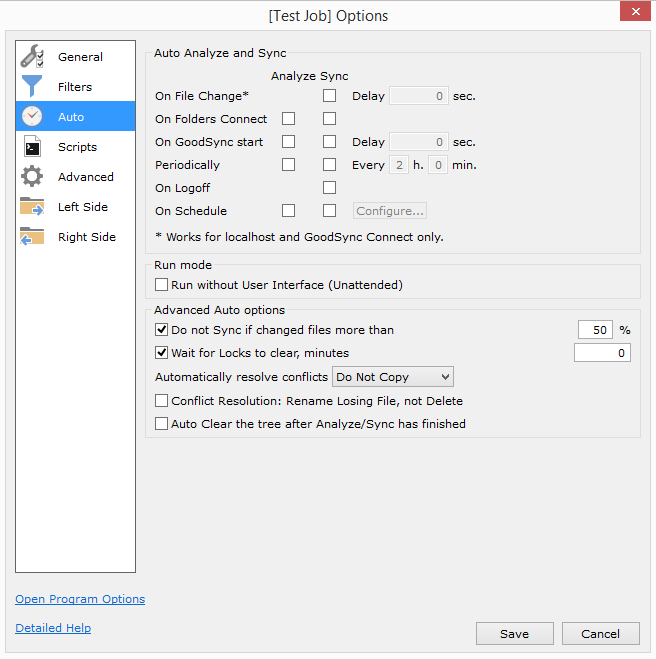Check Sync box for On Logoff
656x659 pixels.
(329, 188)
